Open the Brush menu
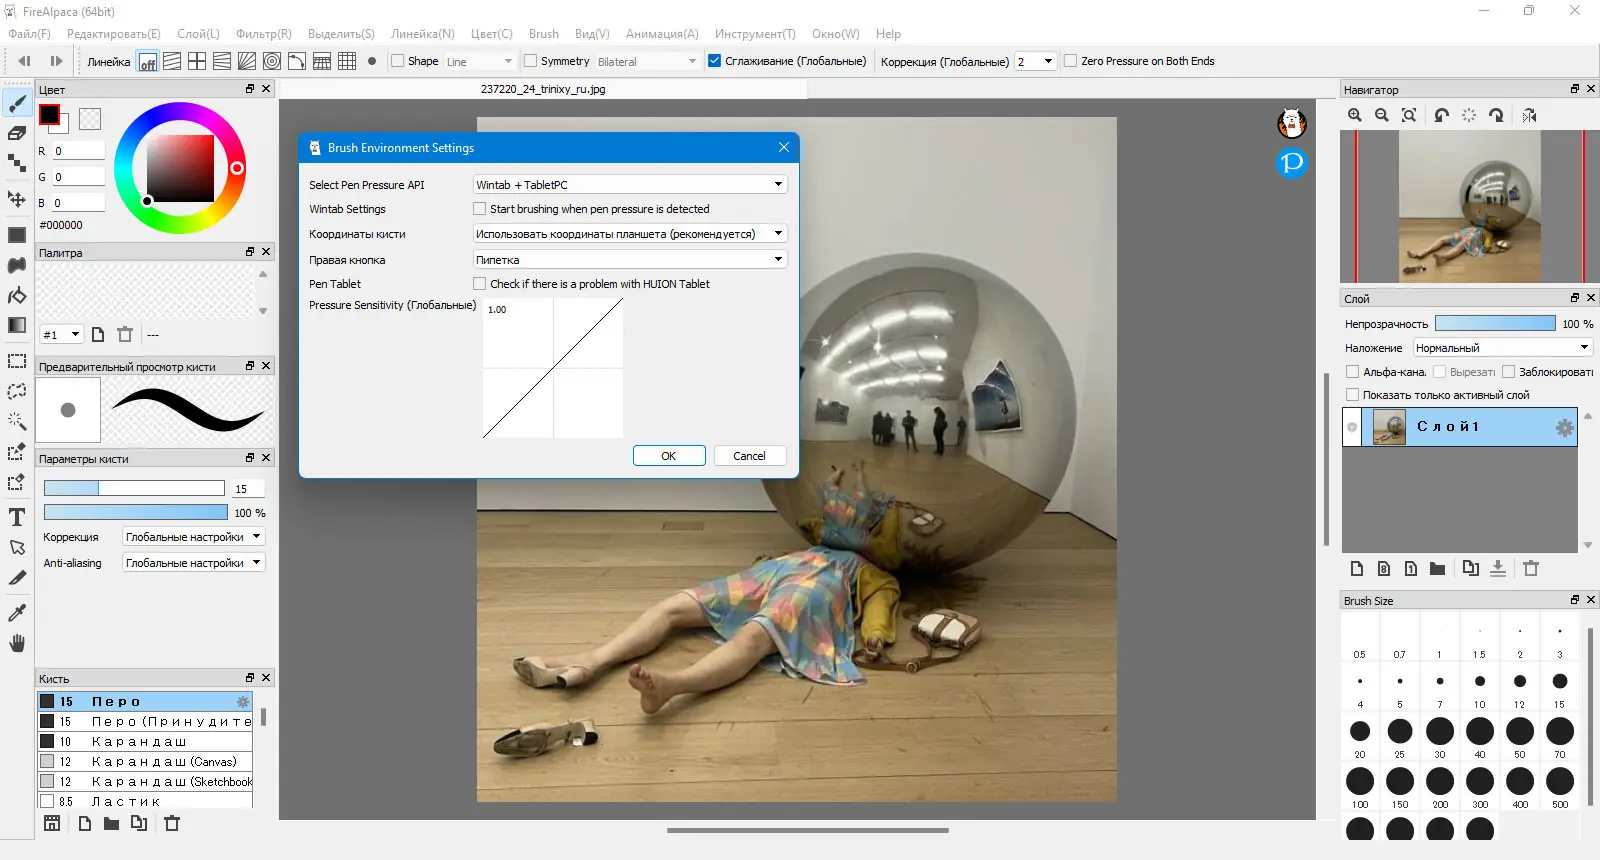This screenshot has width=1600, height=860. [544, 34]
